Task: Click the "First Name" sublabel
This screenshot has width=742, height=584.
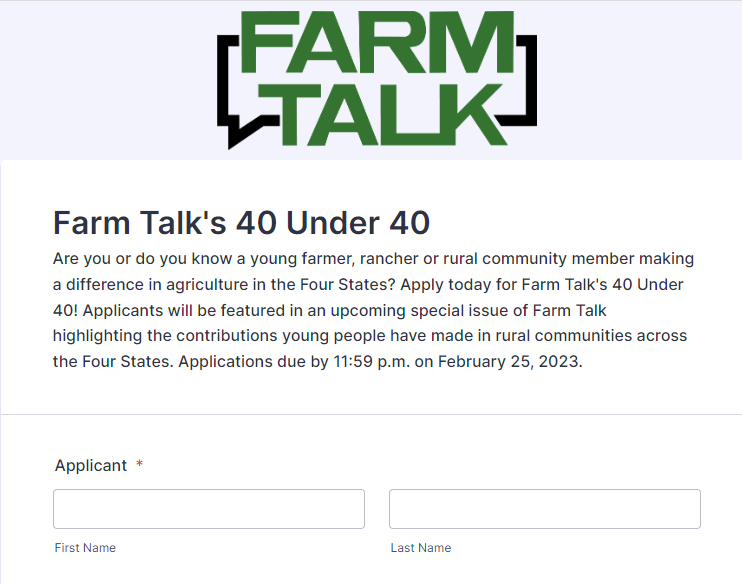Action: [85, 548]
